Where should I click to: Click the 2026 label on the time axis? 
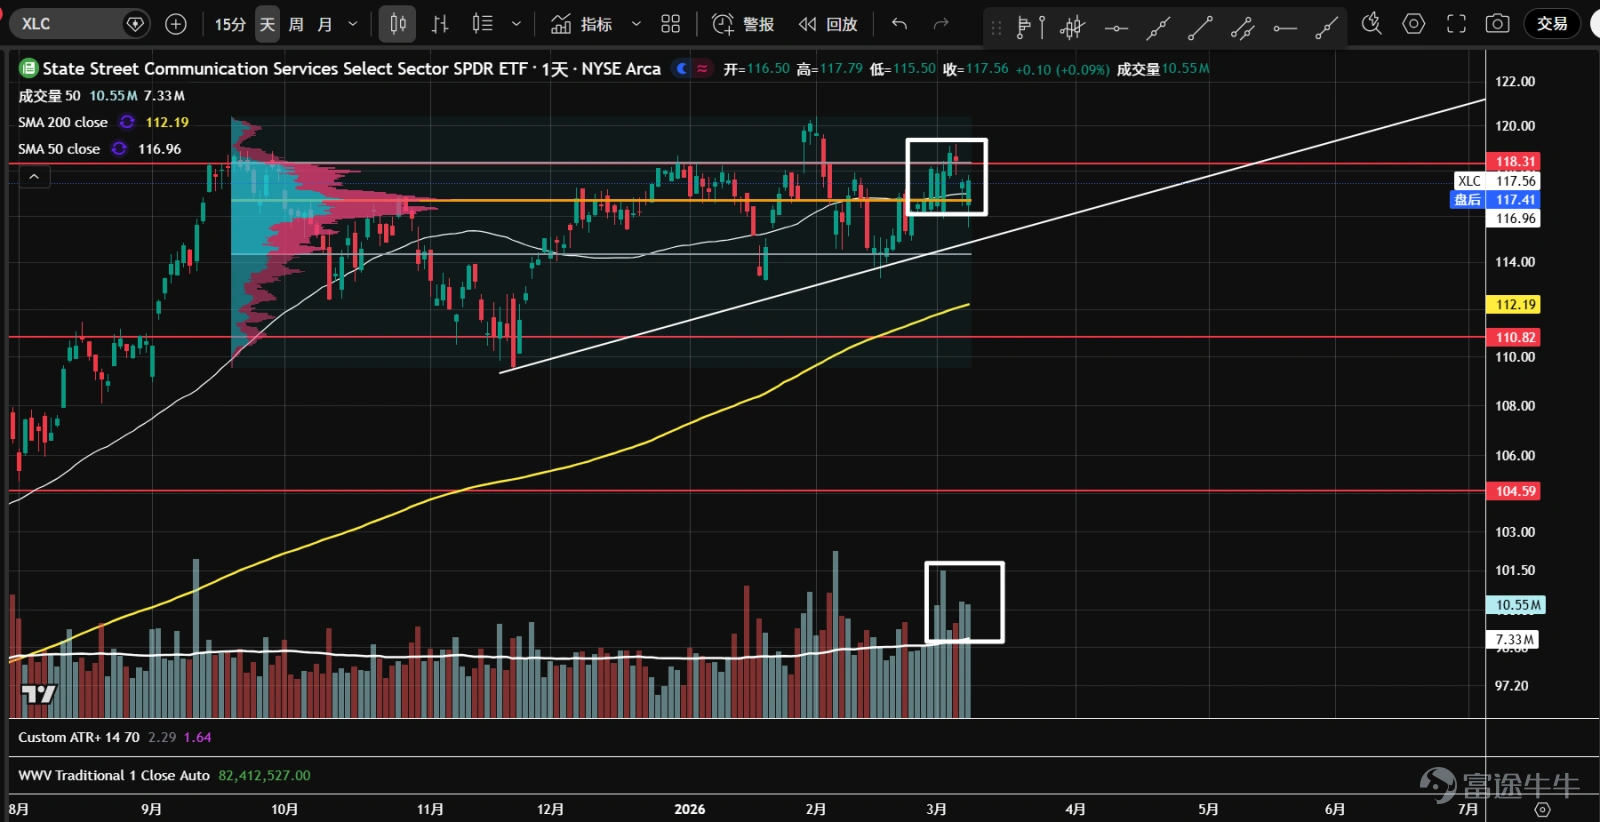[x=689, y=809]
